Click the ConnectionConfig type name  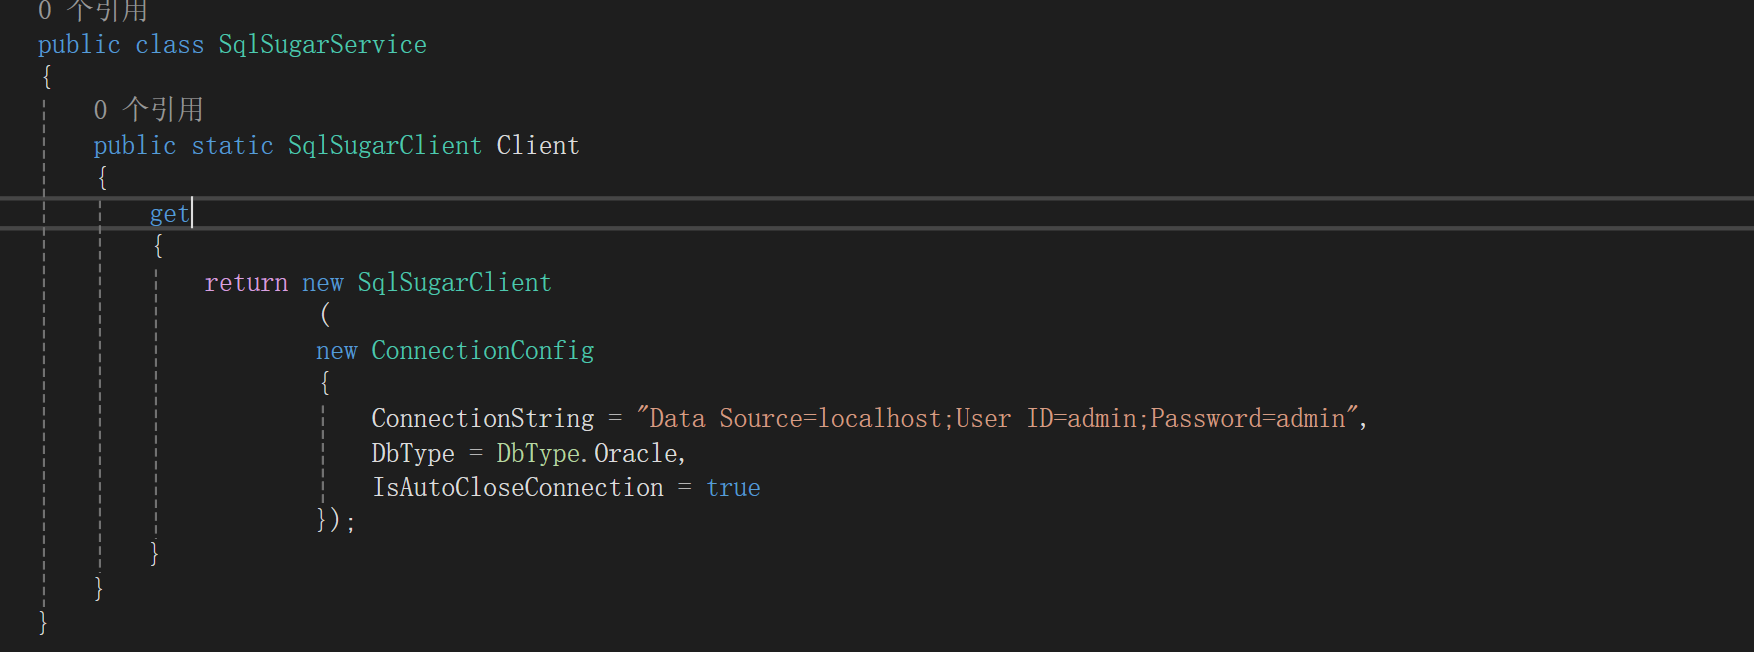(482, 351)
